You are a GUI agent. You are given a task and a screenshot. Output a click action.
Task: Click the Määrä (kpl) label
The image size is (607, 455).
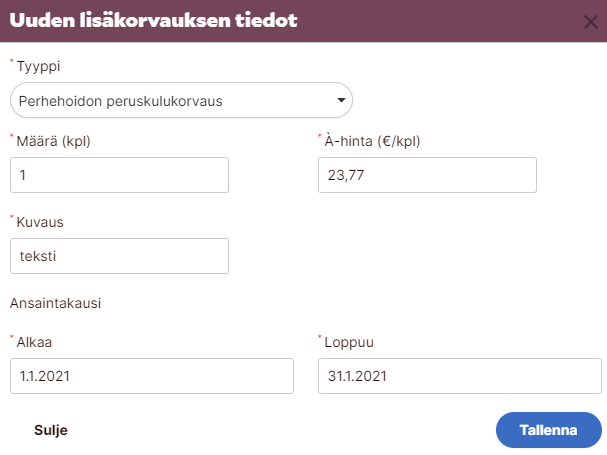click(x=59, y=141)
